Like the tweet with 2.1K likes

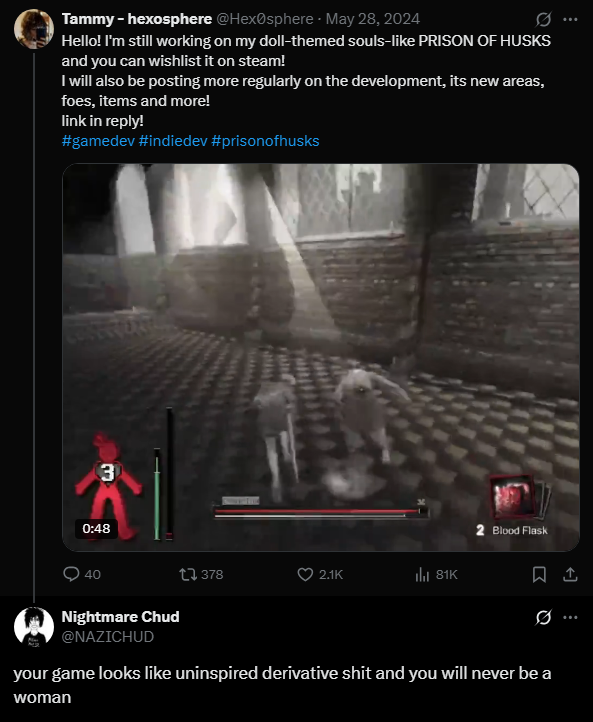pyautogui.click(x=305, y=574)
